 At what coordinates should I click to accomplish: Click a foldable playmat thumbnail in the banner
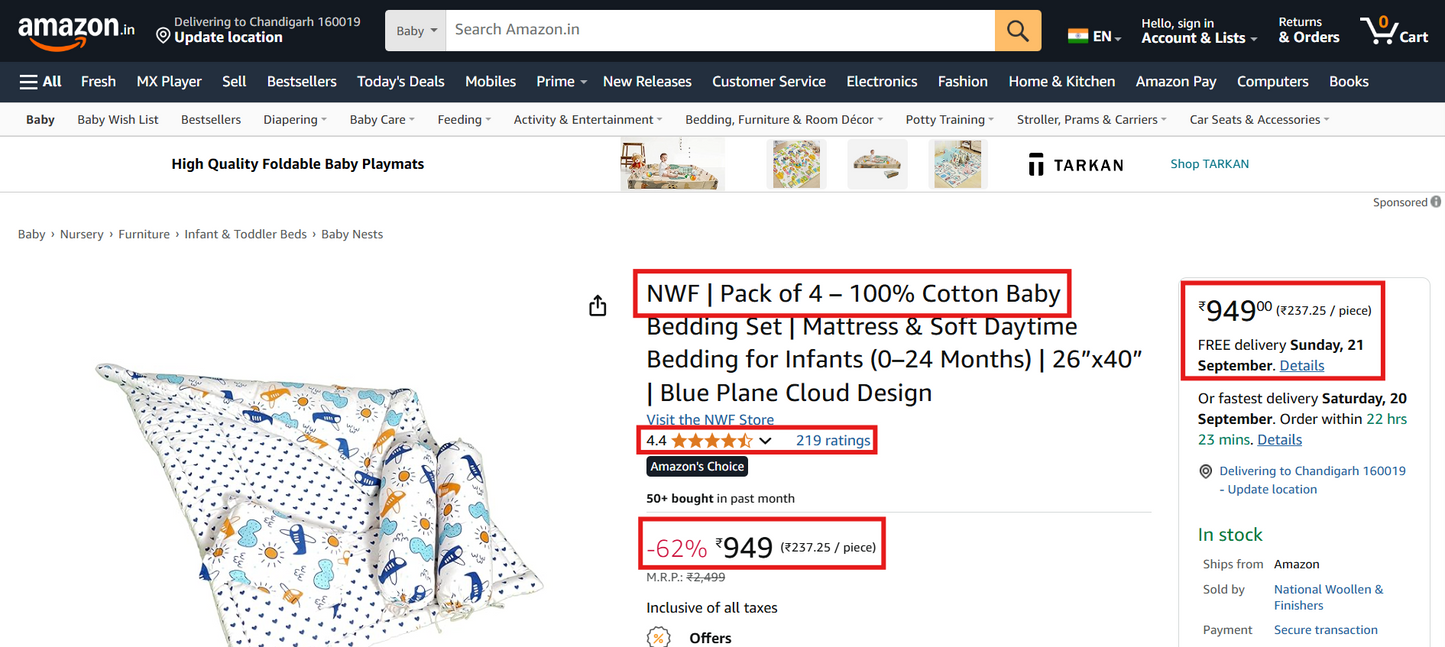(x=796, y=163)
